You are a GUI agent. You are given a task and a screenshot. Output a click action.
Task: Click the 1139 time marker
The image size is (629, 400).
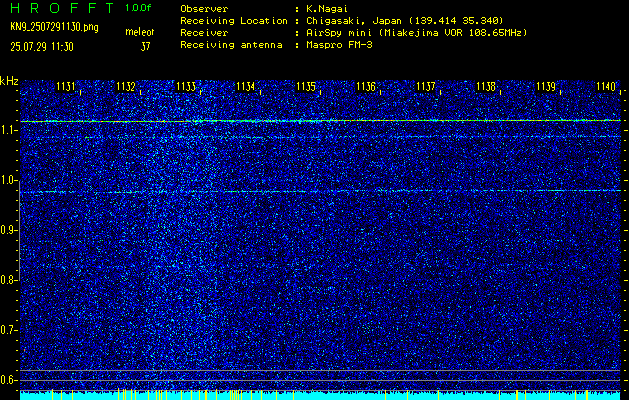tap(546, 86)
